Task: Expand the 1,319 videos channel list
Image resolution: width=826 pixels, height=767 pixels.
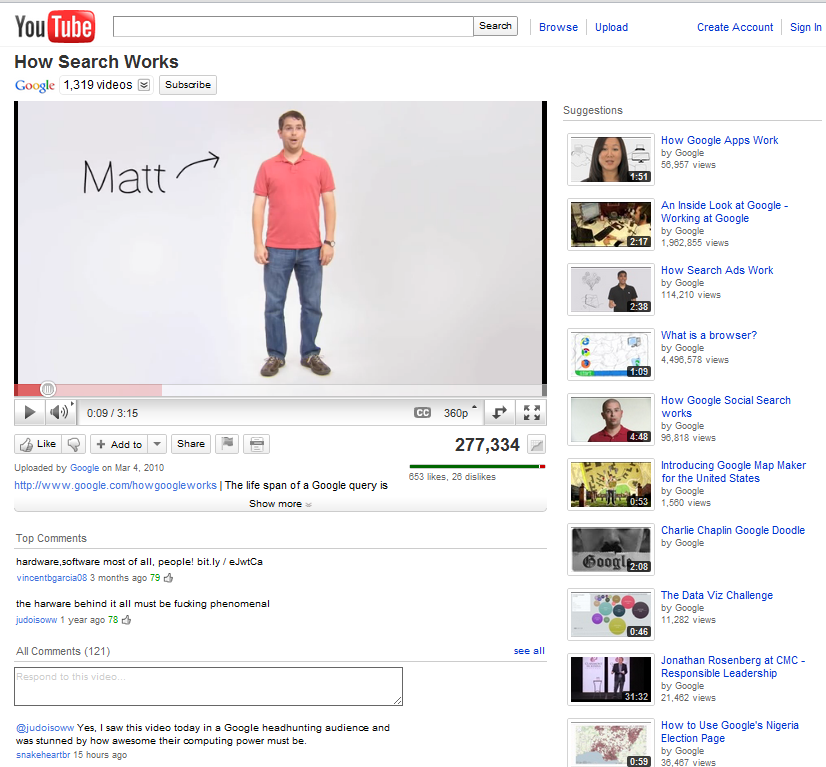Action: point(141,85)
